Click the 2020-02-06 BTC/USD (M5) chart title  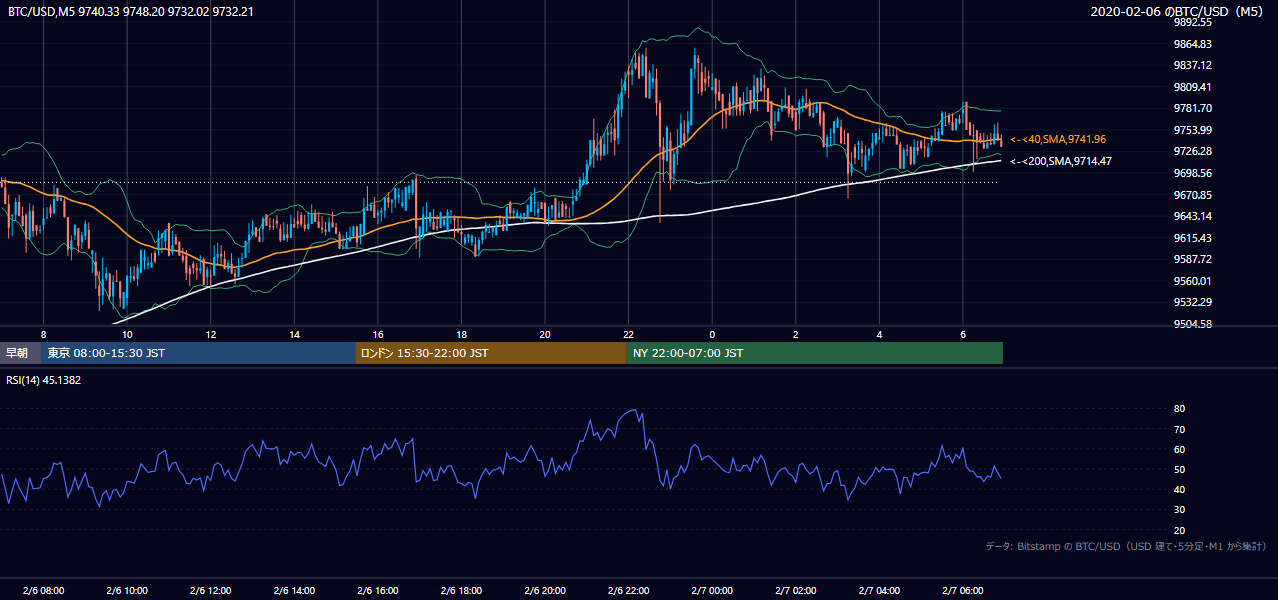point(1179,11)
